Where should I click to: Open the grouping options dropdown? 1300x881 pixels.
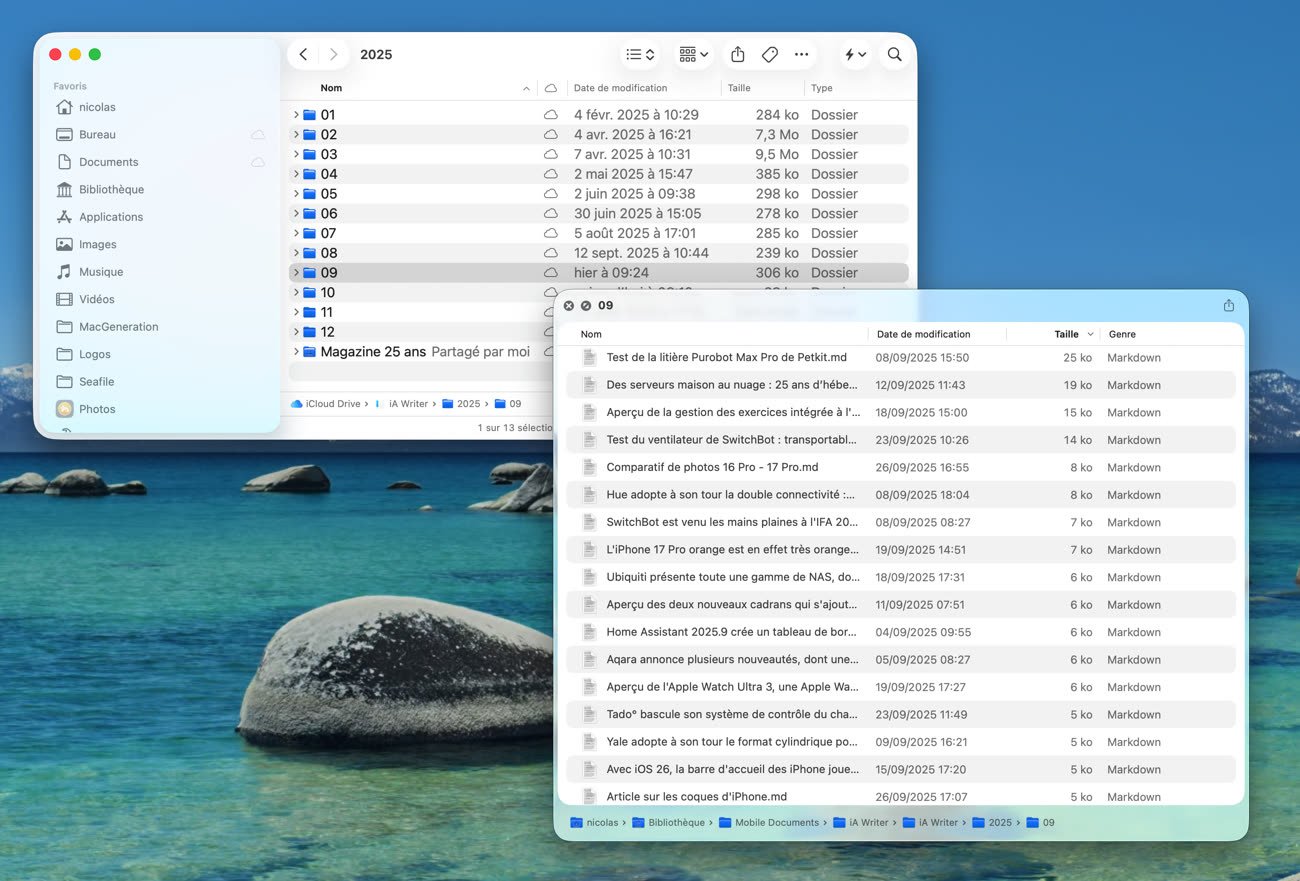pos(693,55)
